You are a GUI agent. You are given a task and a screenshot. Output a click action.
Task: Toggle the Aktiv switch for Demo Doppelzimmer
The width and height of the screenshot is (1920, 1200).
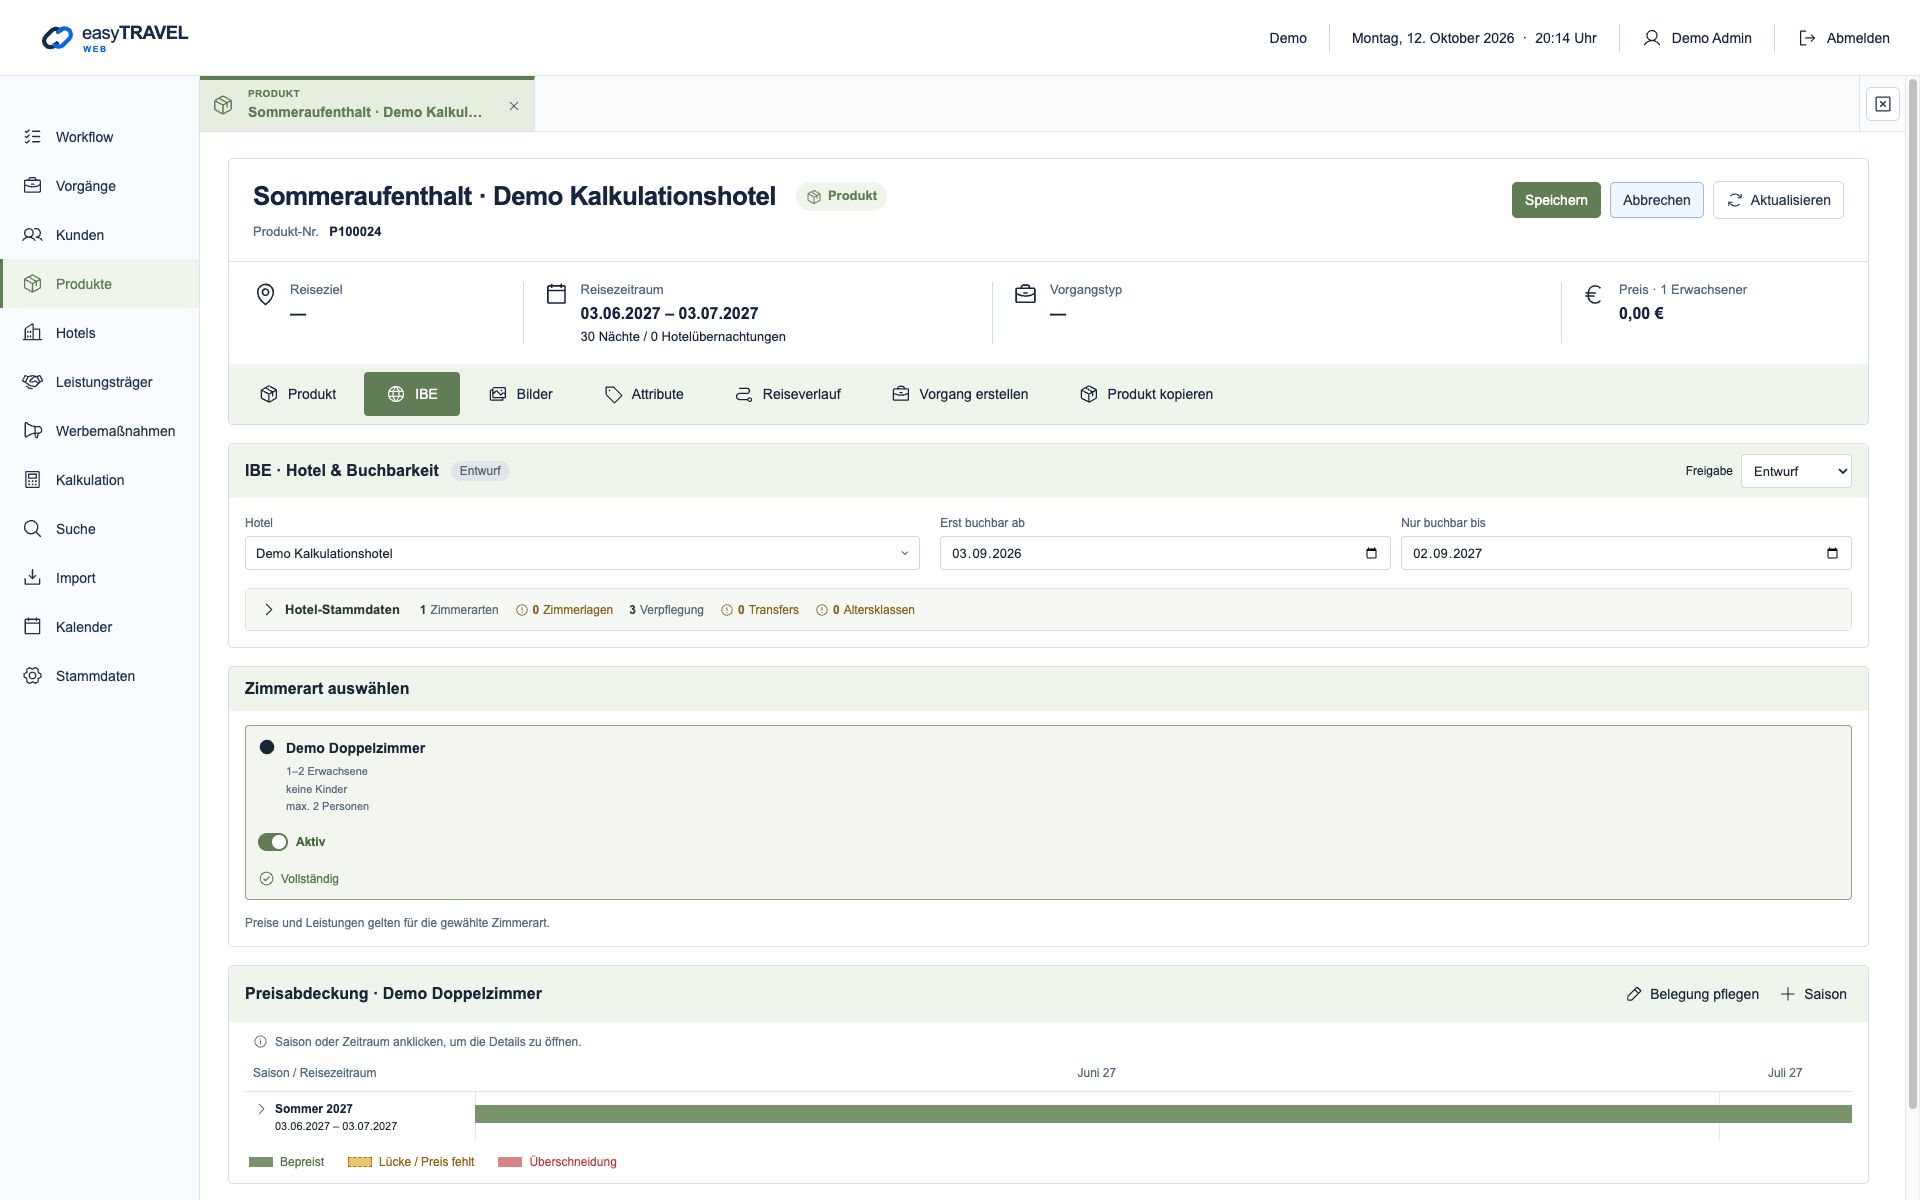click(273, 842)
